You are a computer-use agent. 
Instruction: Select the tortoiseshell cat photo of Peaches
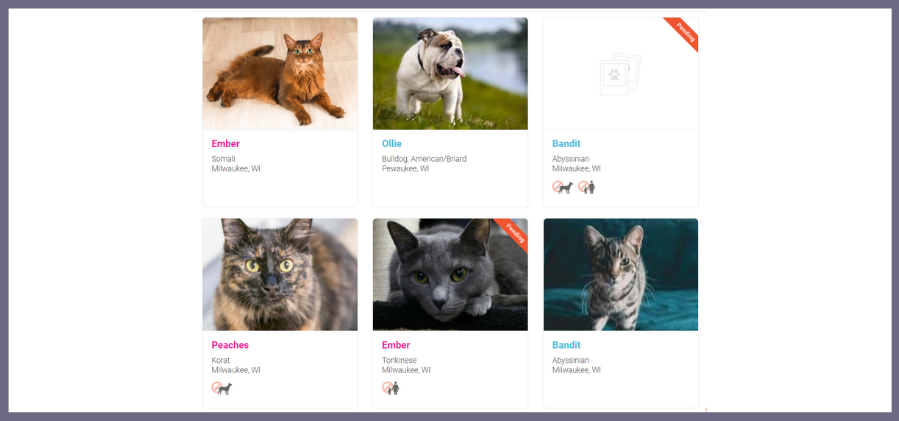[x=280, y=274]
